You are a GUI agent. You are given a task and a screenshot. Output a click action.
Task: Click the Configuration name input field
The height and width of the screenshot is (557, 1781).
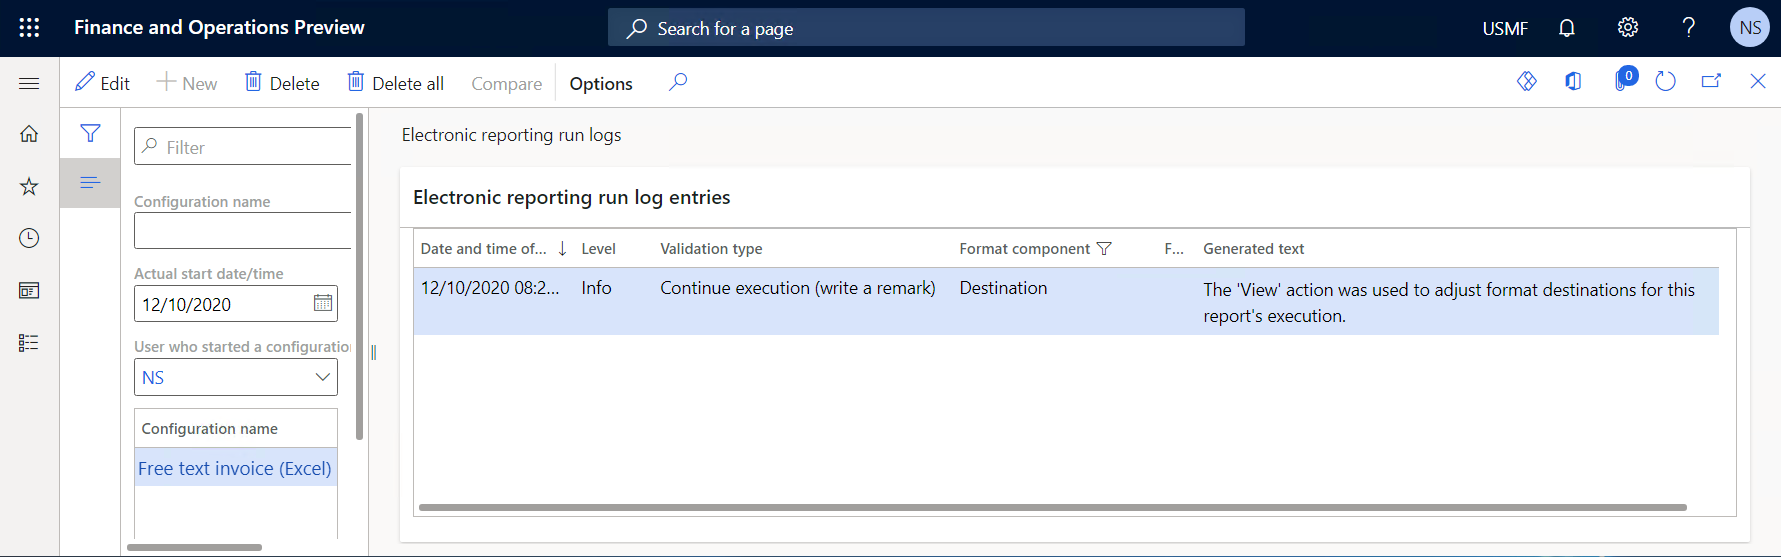coord(243,230)
